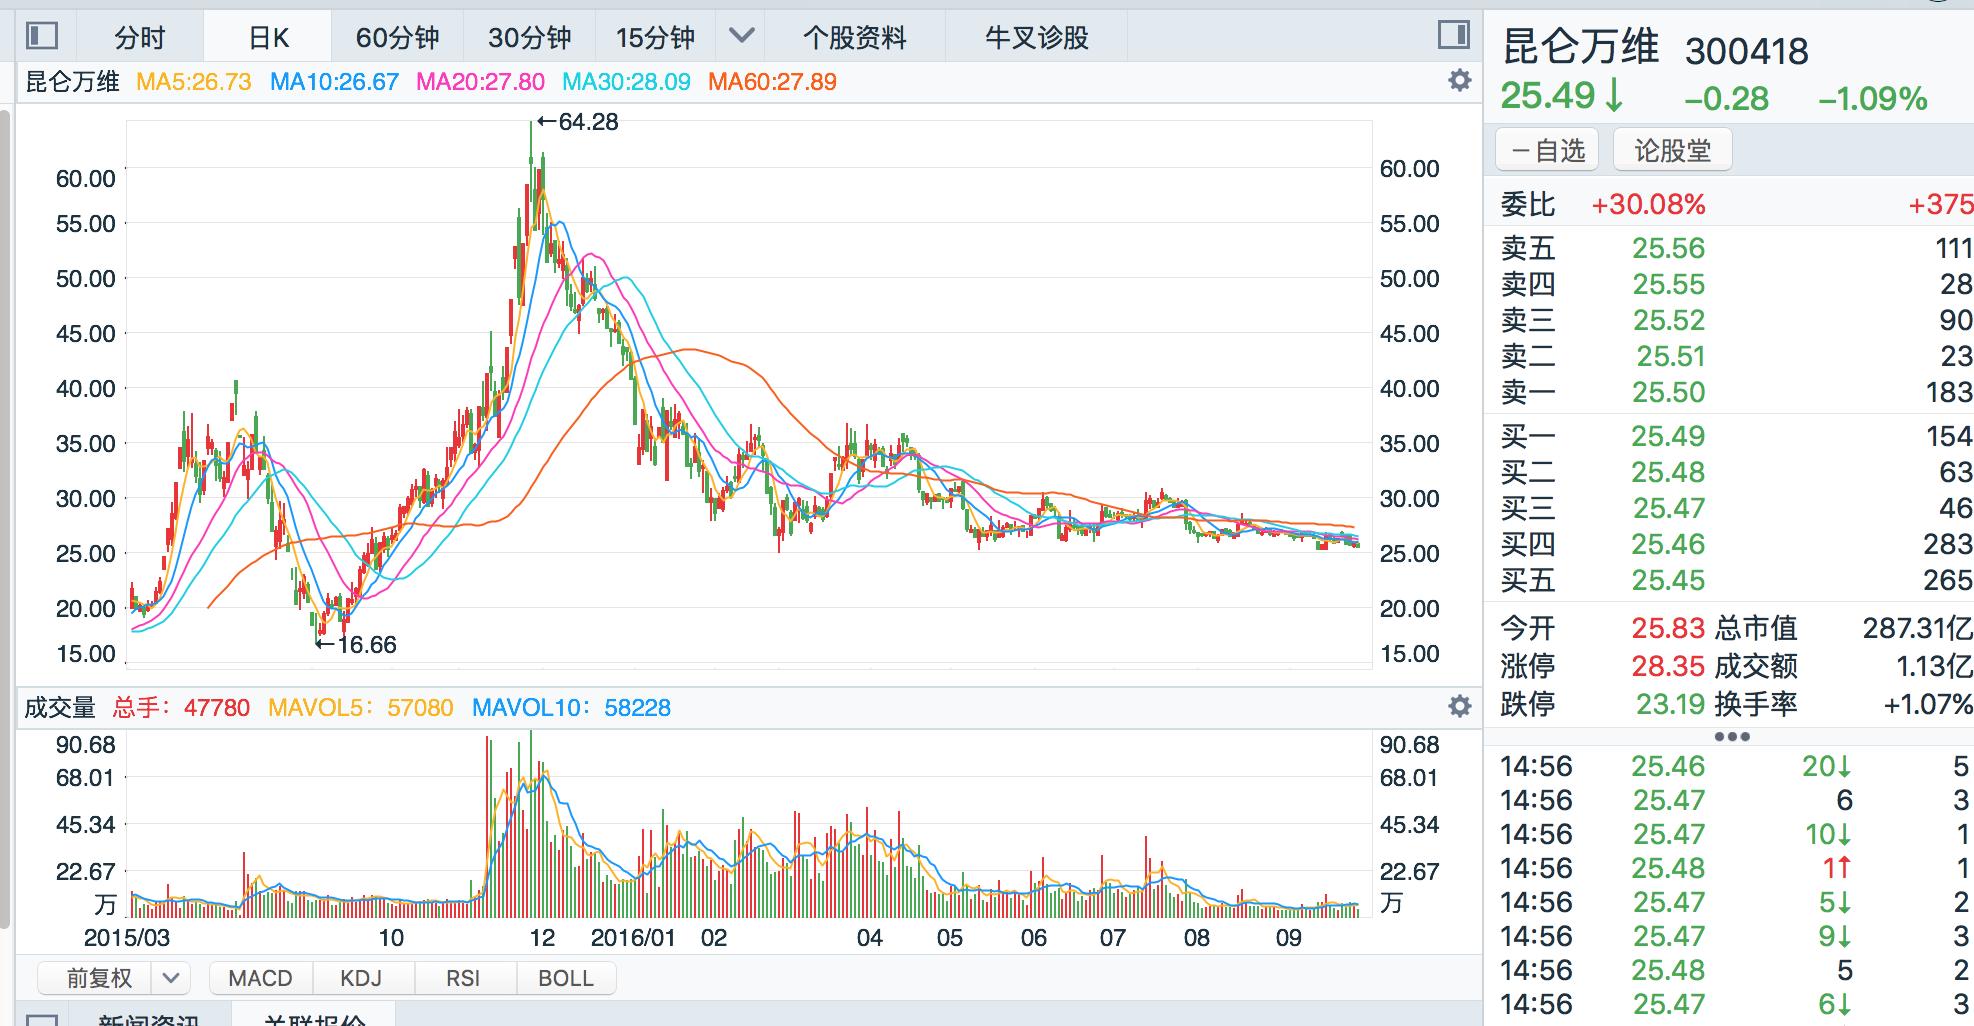Viewport: 1974px width, 1026px height.
Task: Show the MACD indicator
Action: [260, 978]
